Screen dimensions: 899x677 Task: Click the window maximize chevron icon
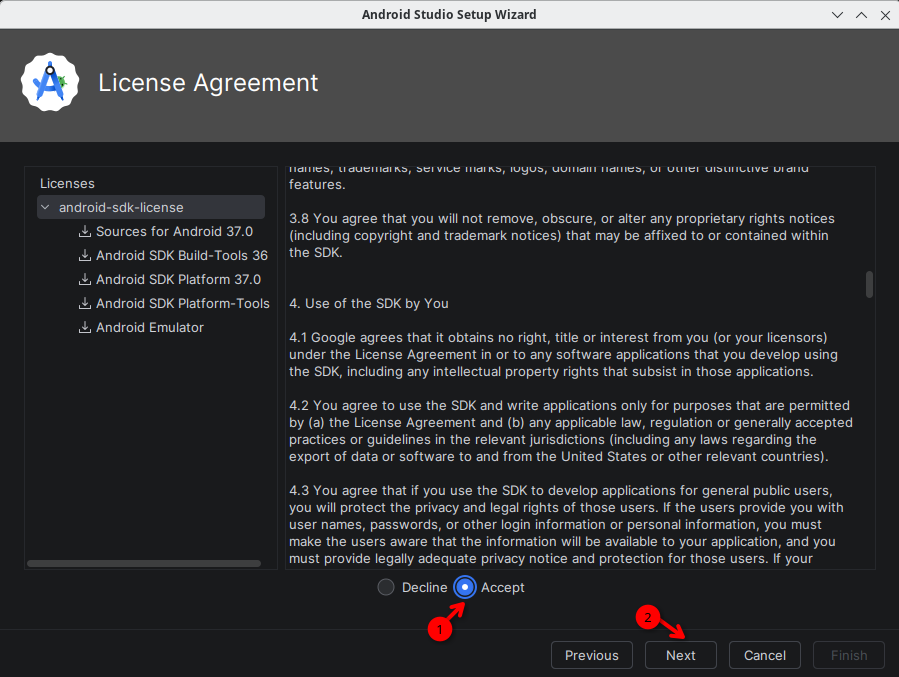(x=861, y=15)
